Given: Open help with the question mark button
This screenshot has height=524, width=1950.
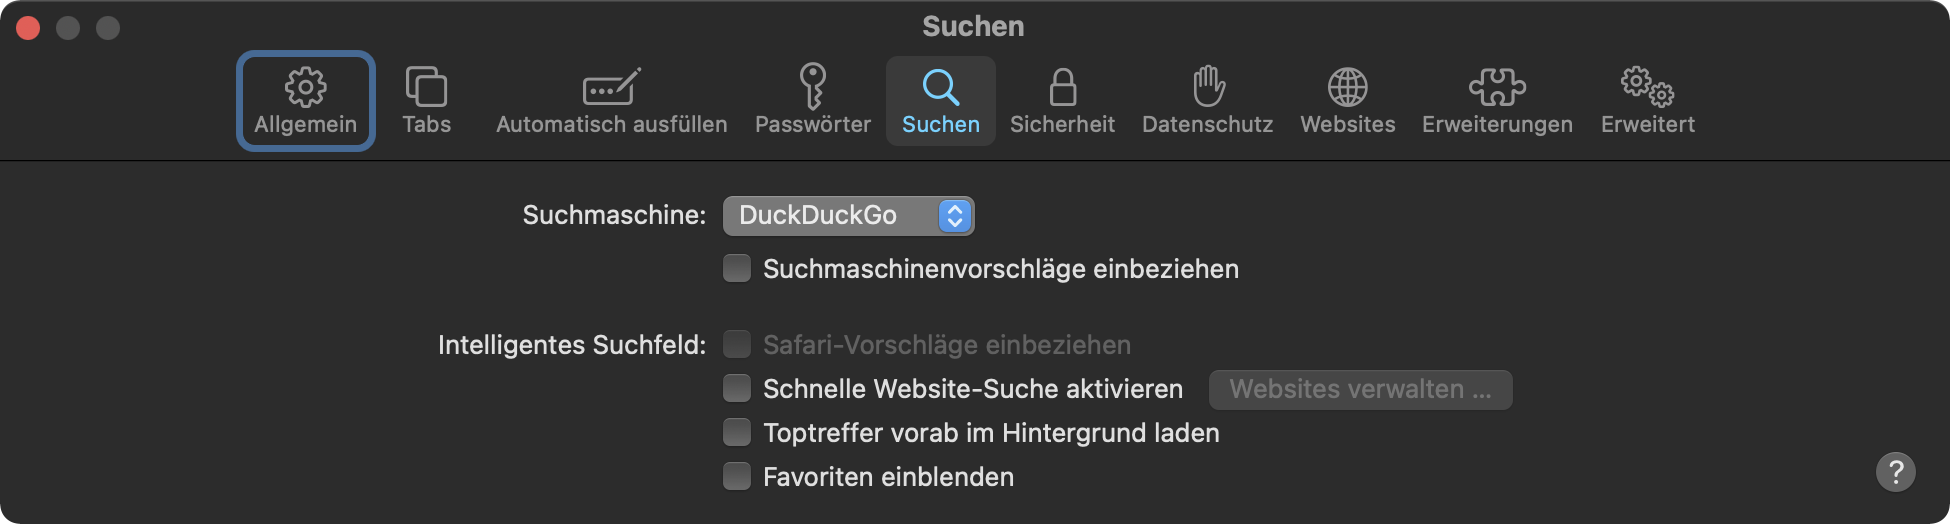Looking at the screenshot, I should click(x=1895, y=472).
